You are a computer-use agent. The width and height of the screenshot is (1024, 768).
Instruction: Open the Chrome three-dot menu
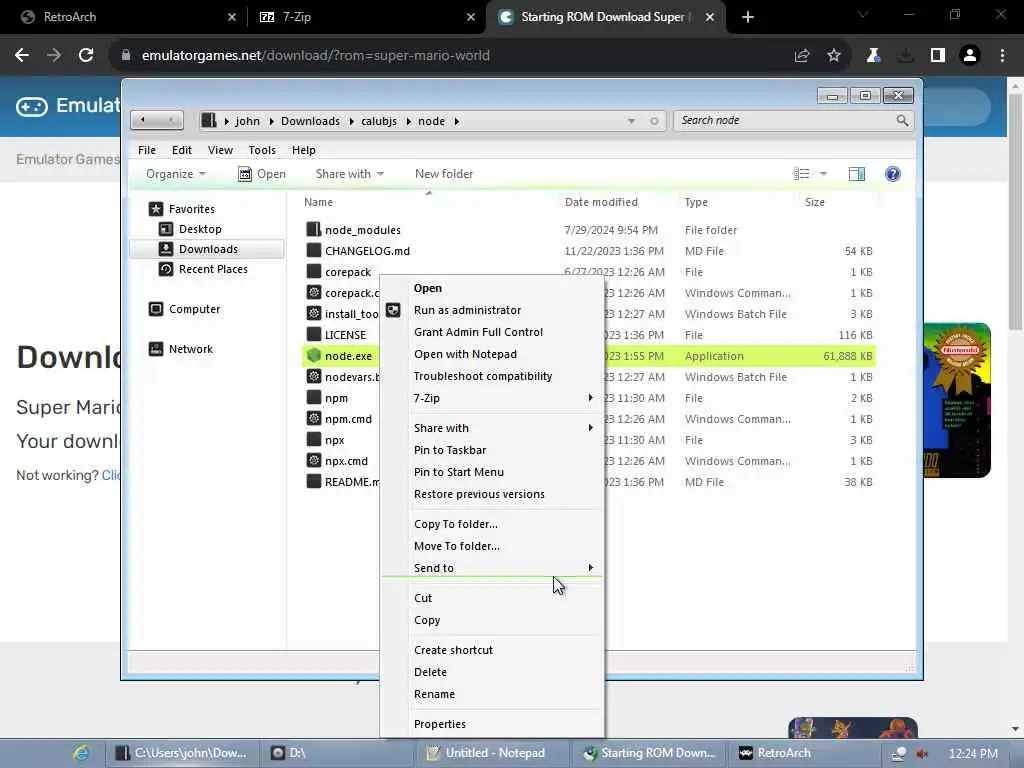pyautogui.click(x=1002, y=56)
